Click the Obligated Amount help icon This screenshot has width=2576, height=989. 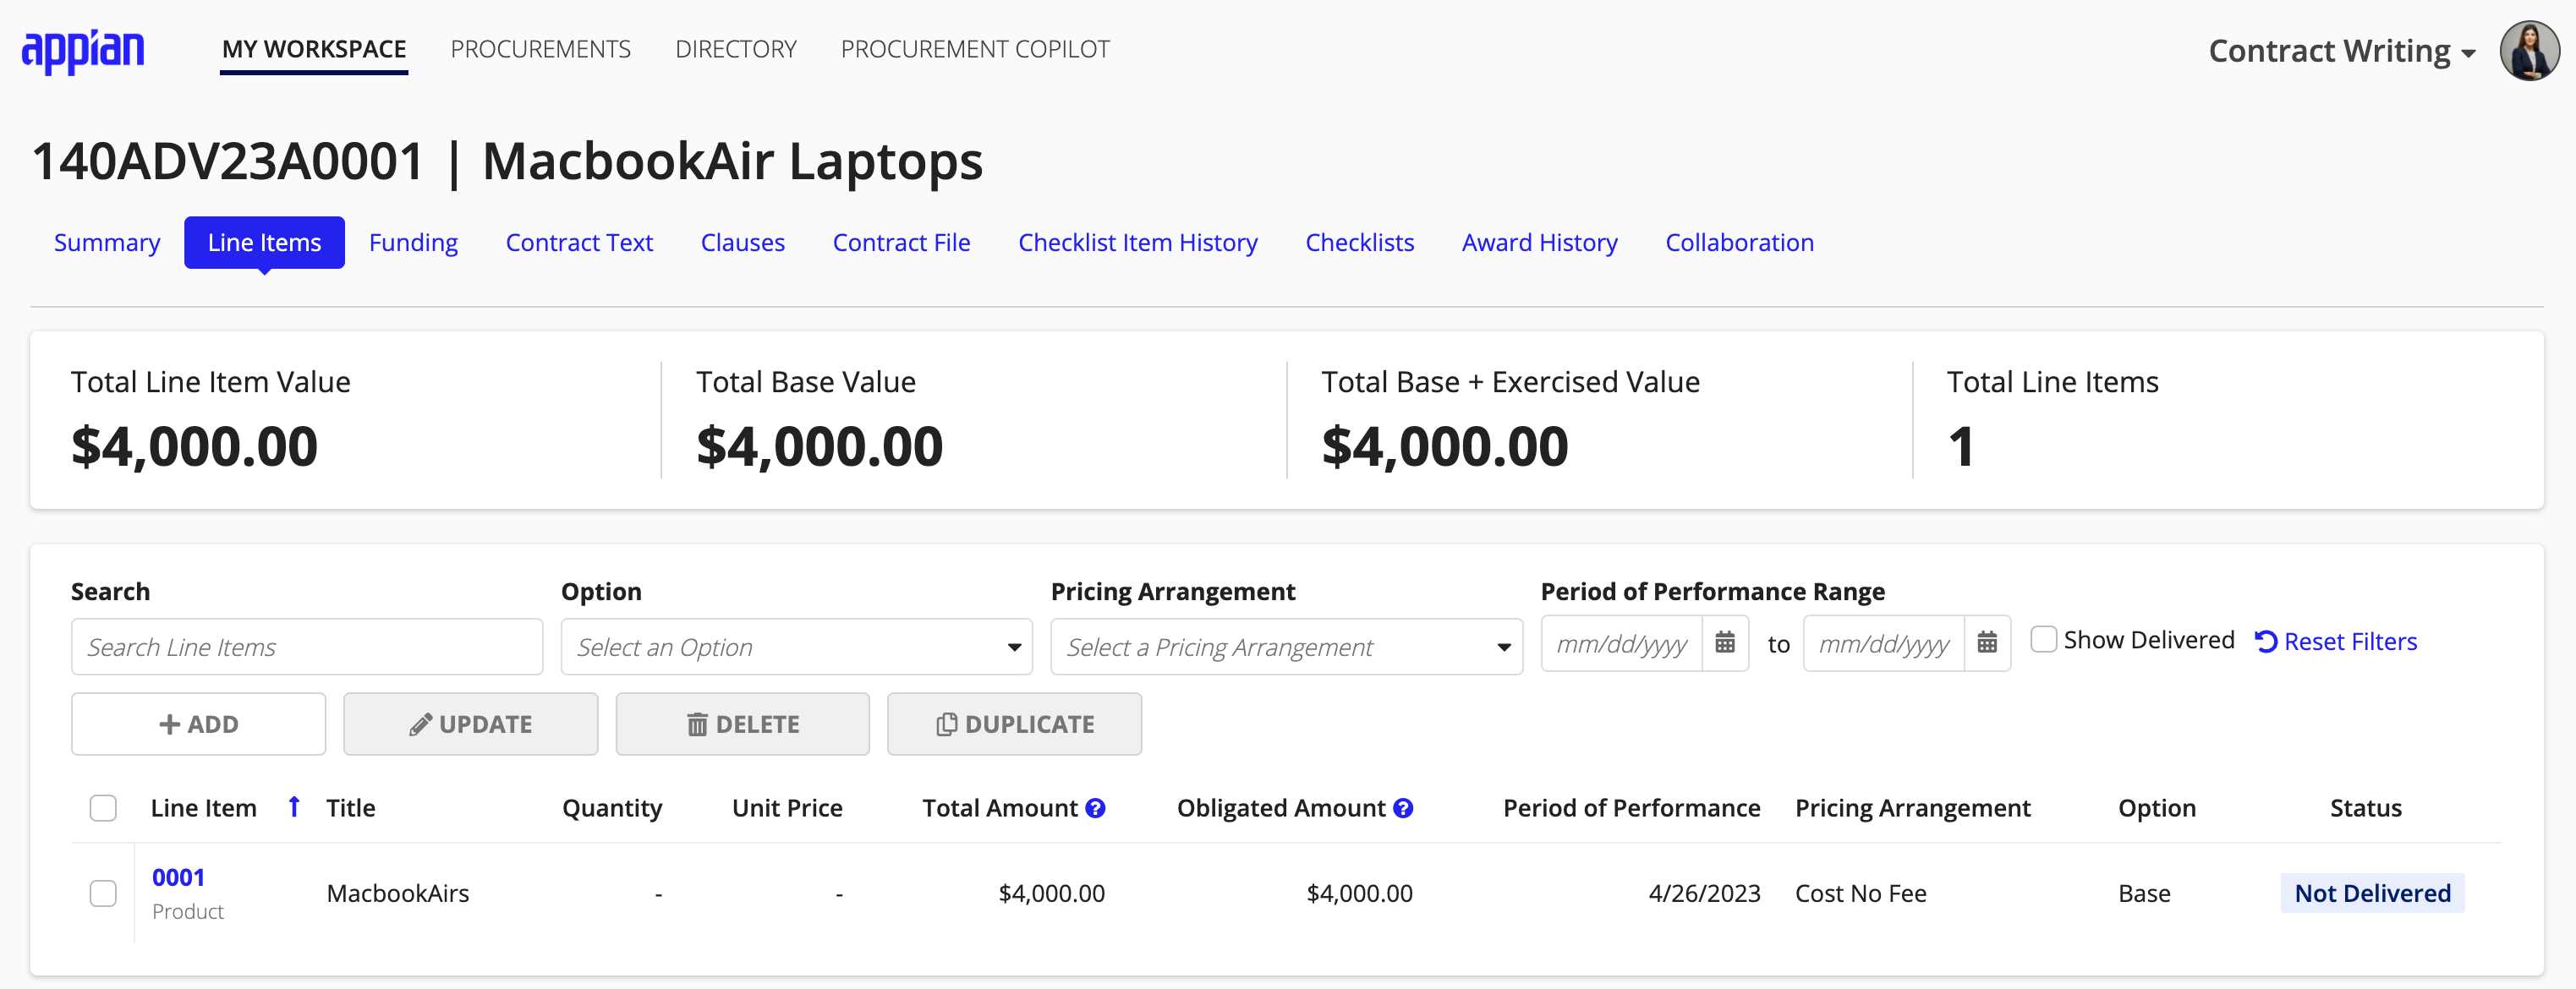tap(1403, 808)
